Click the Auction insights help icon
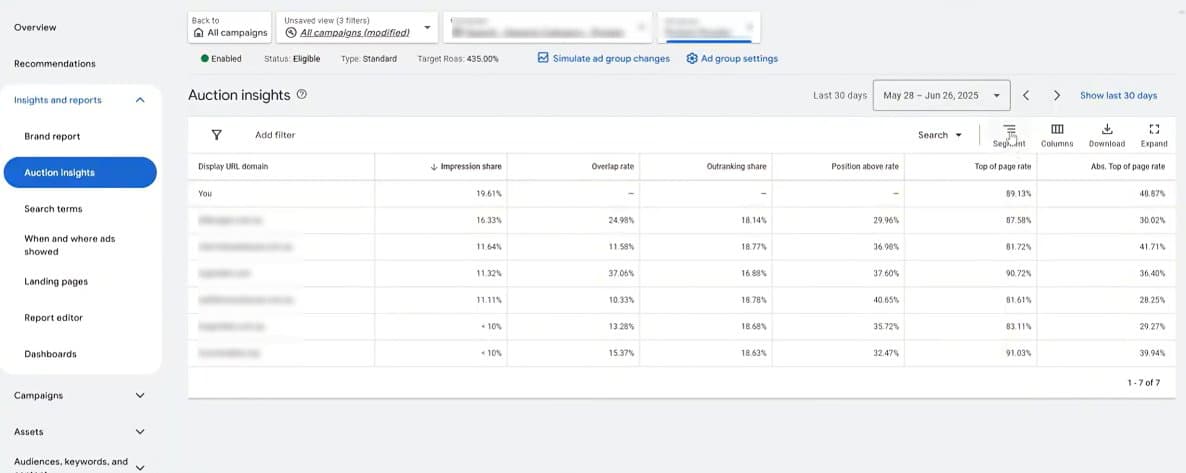The height and width of the screenshot is (473, 1186). [x=302, y=95]
